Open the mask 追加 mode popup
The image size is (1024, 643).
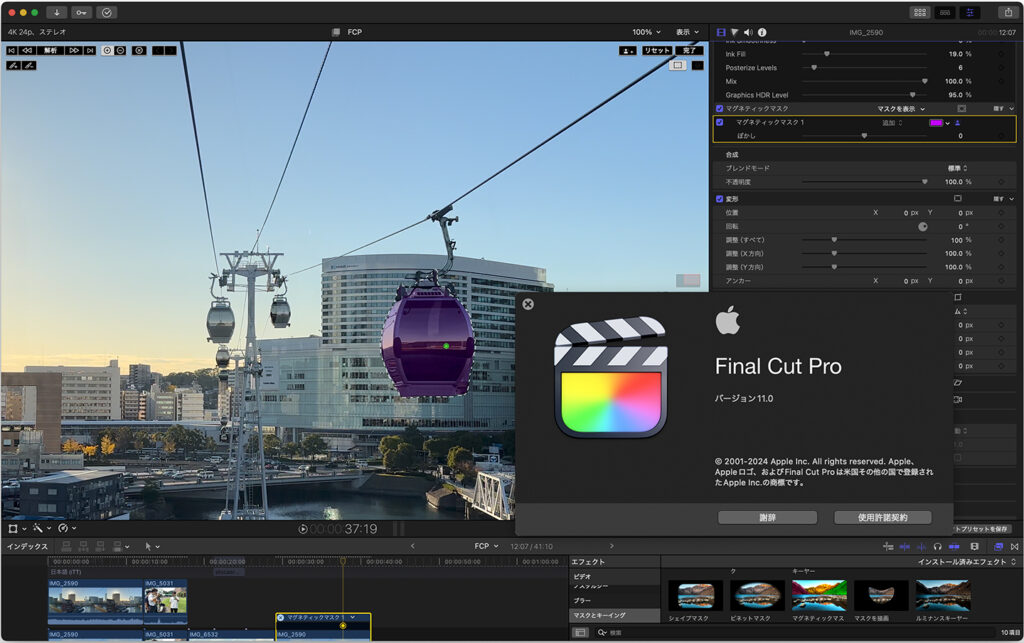click(892, 123)
